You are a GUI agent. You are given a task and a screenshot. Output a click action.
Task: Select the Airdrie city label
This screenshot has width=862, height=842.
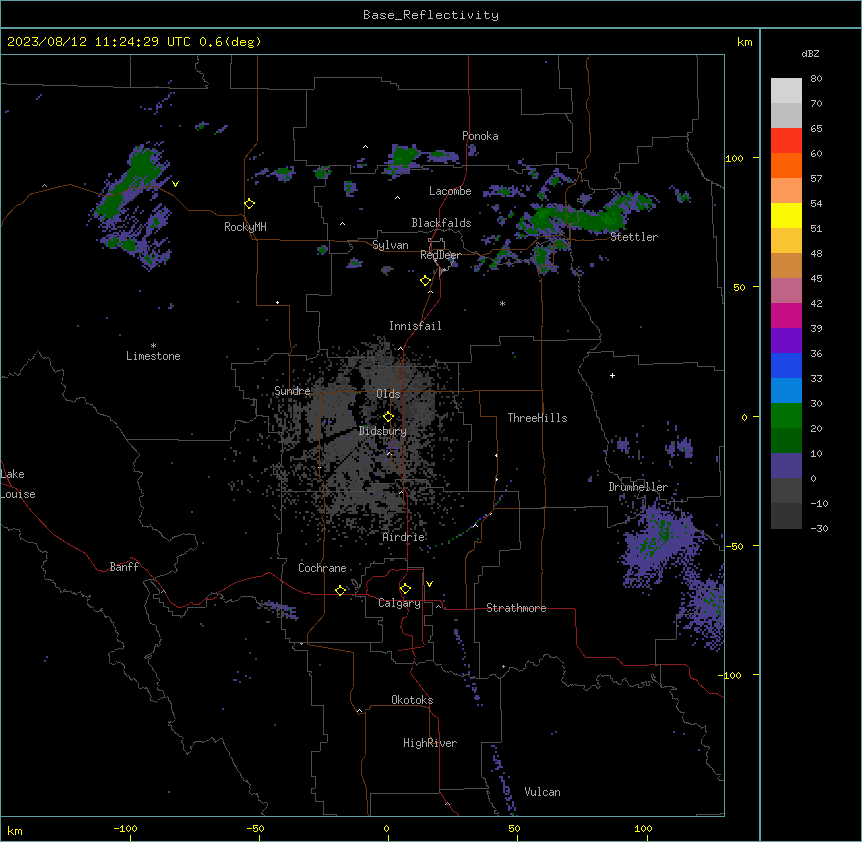click(x=404, y=537)
